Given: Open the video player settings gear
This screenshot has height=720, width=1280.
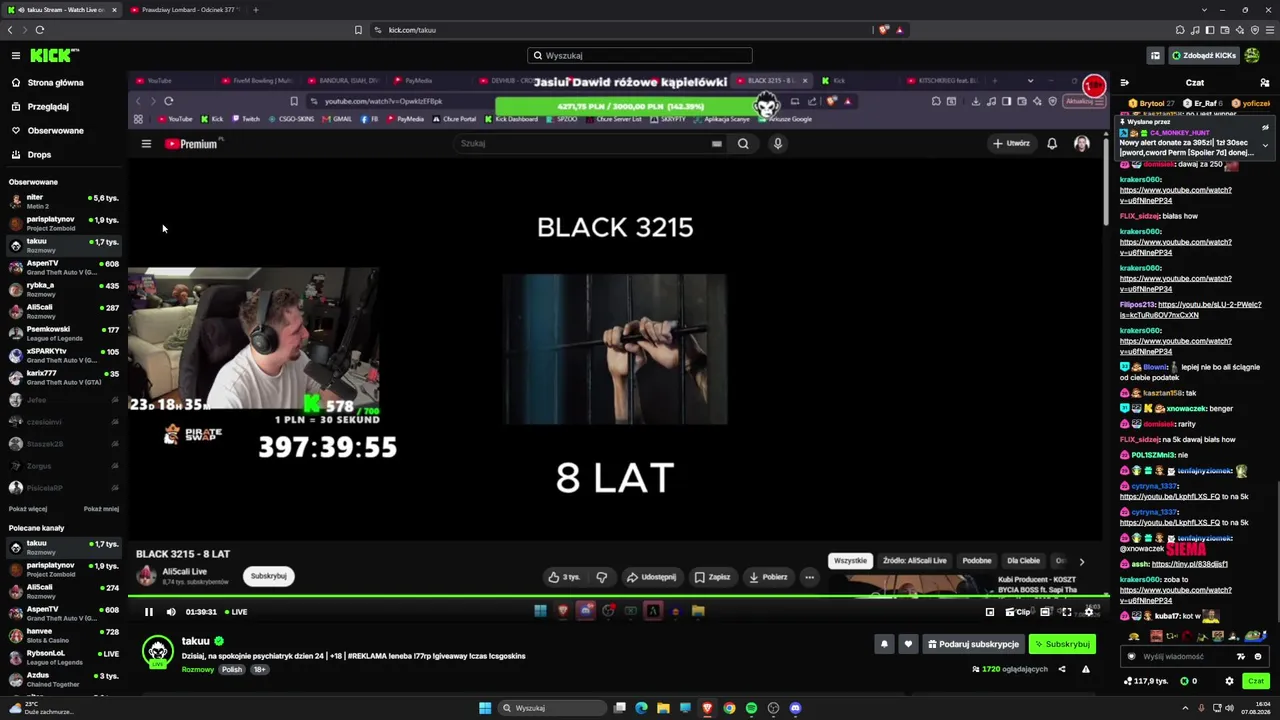Looking at the screenshot, I should click(1089, 612).
